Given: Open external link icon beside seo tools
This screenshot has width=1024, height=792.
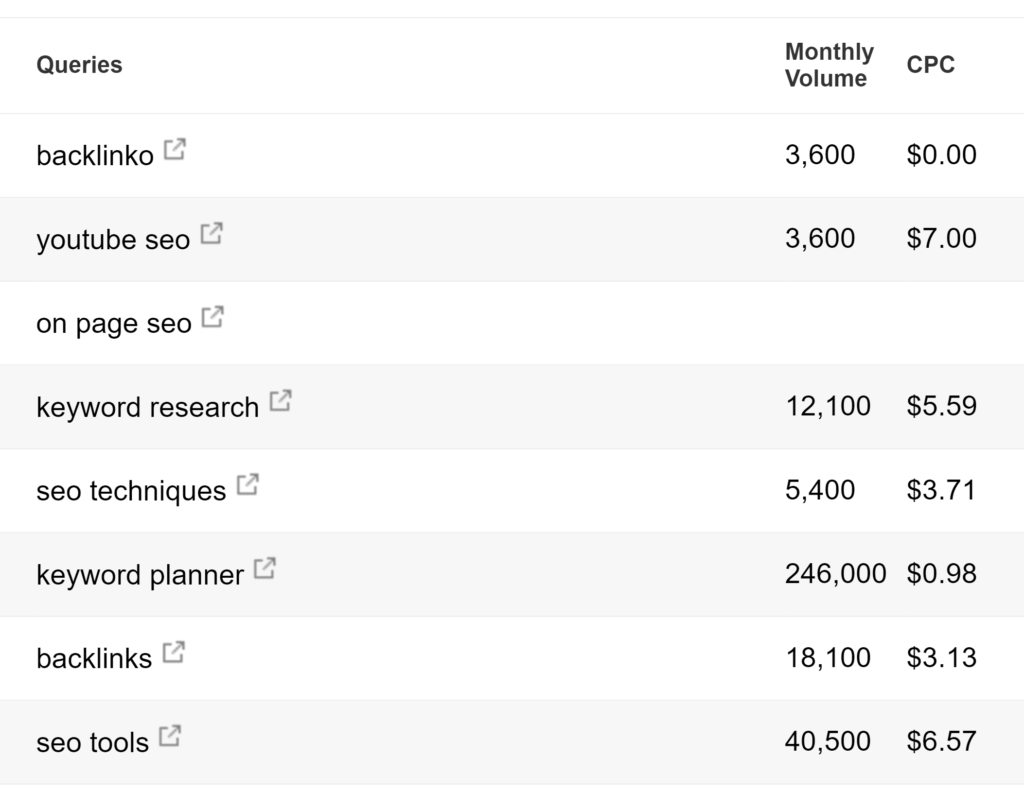Looking at the screenshot, I should point(170,735).
